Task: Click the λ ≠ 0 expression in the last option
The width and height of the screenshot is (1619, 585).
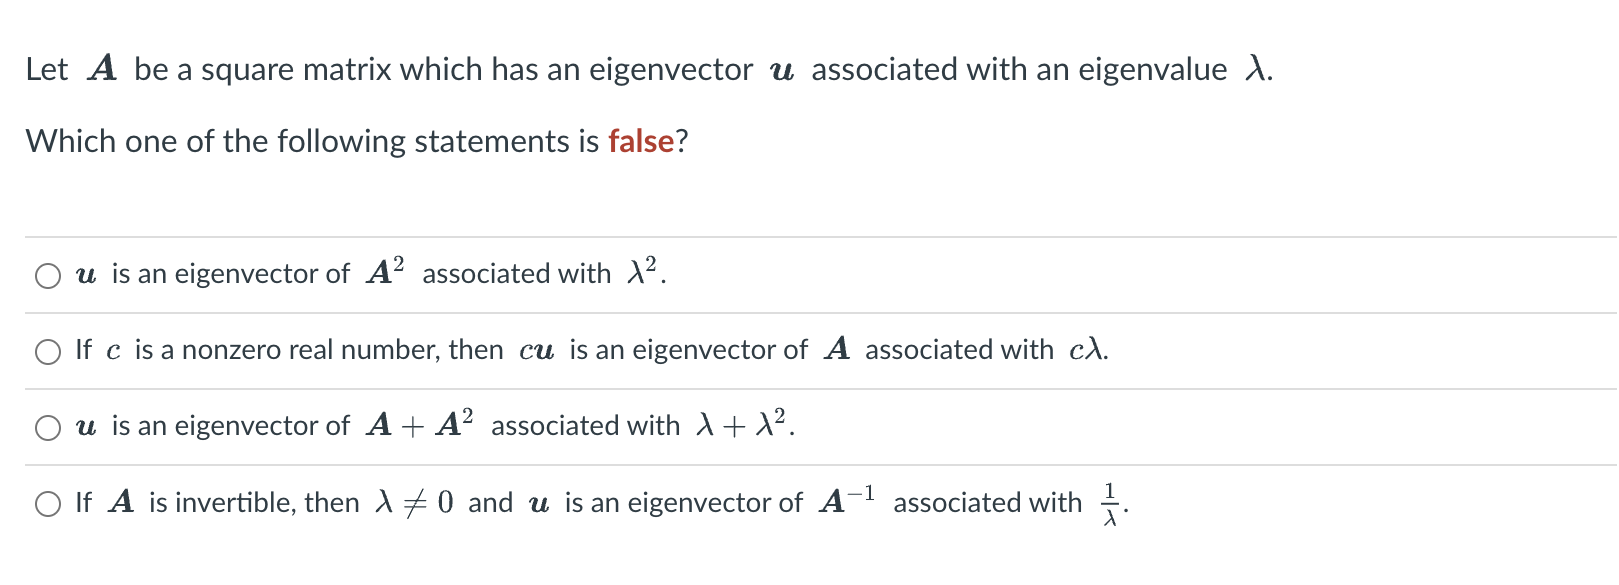Action: [x=413, y=502]
